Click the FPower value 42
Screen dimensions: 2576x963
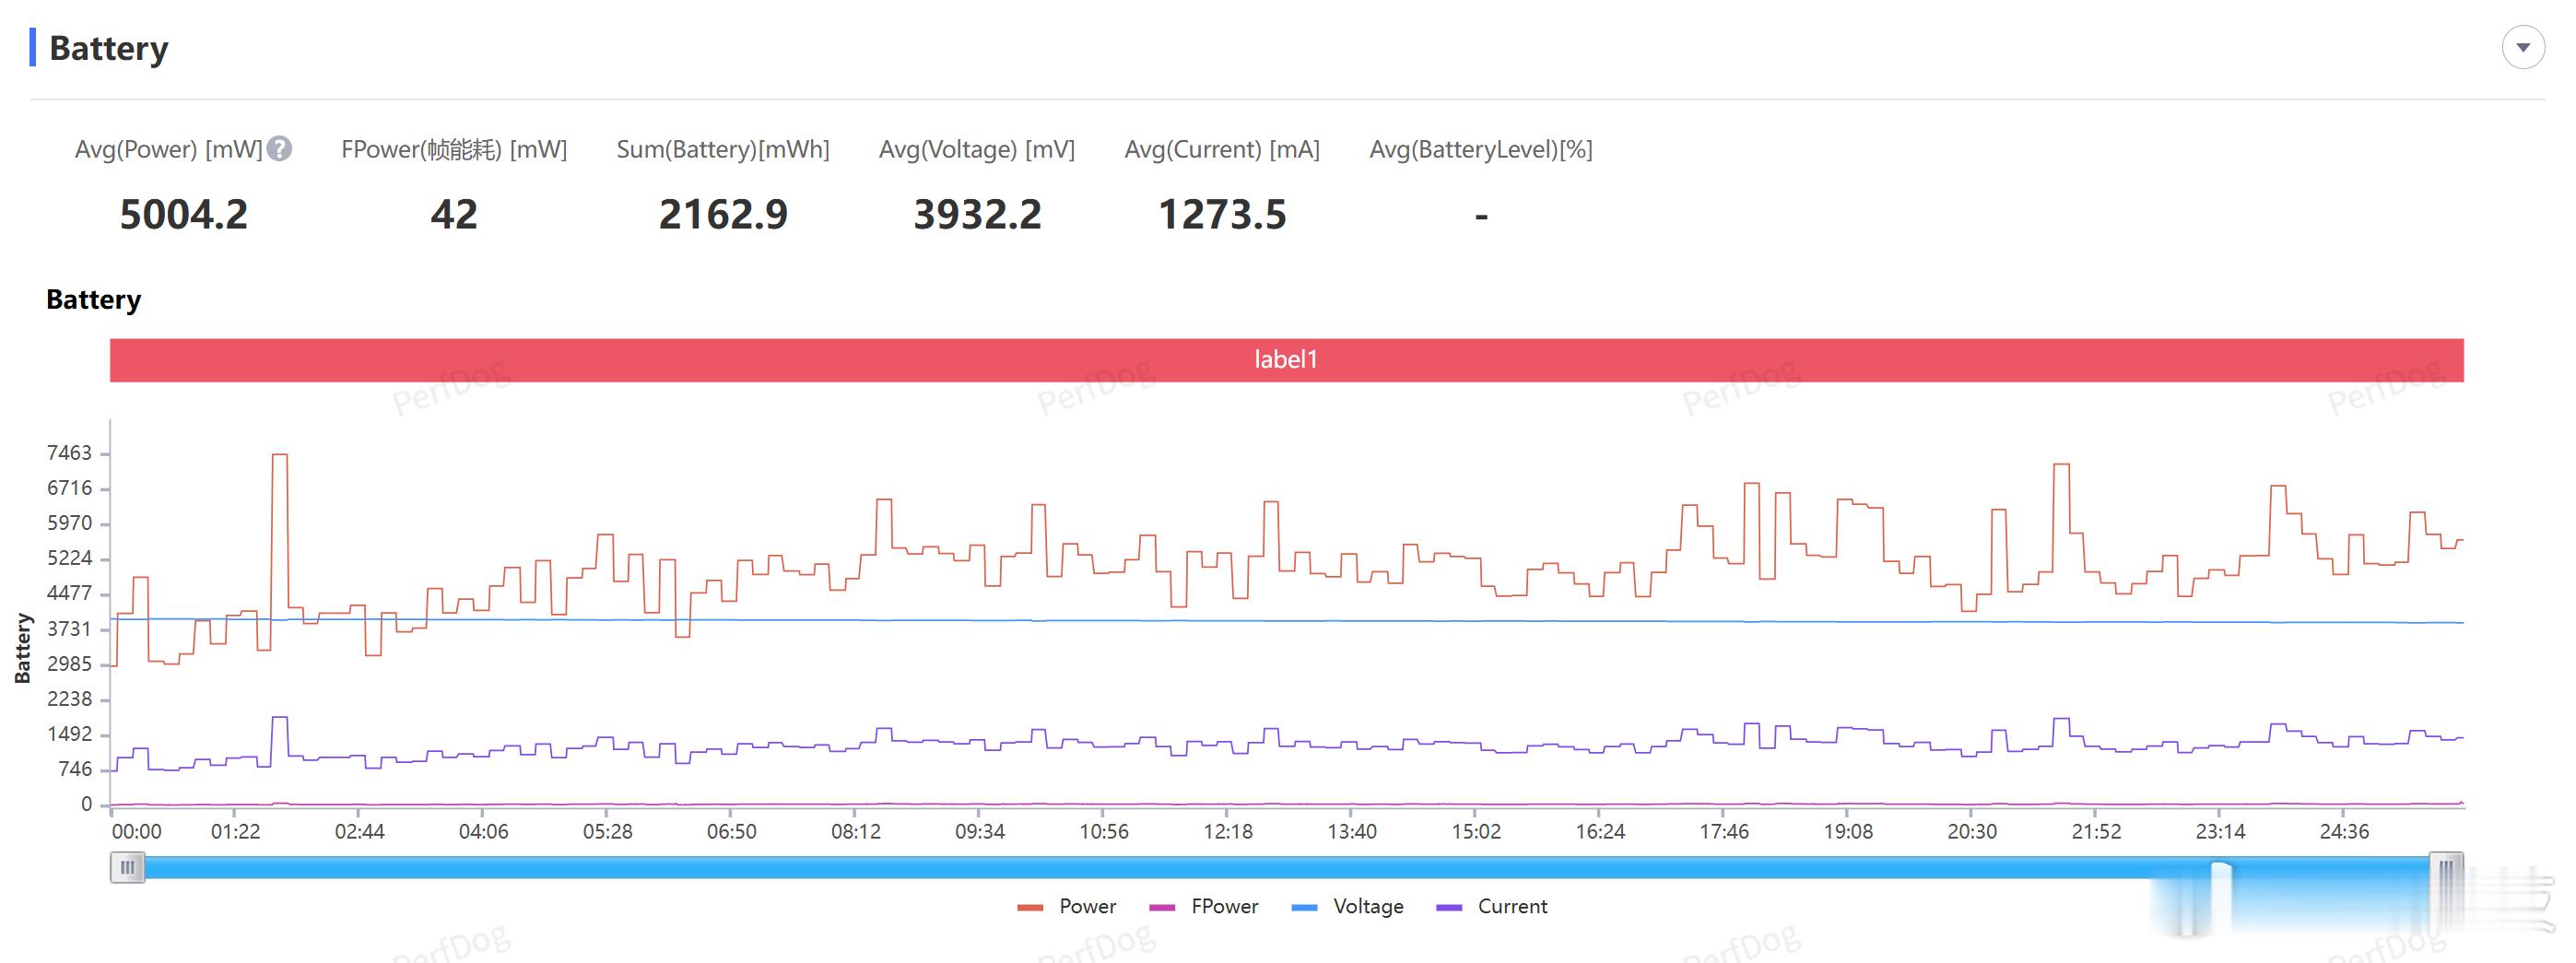[454, 214]
